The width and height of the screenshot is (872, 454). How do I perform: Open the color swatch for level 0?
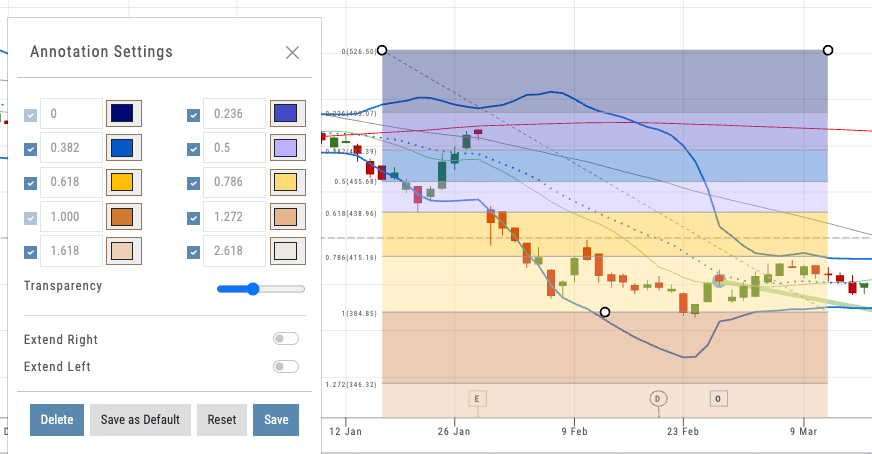pos(125,114)
